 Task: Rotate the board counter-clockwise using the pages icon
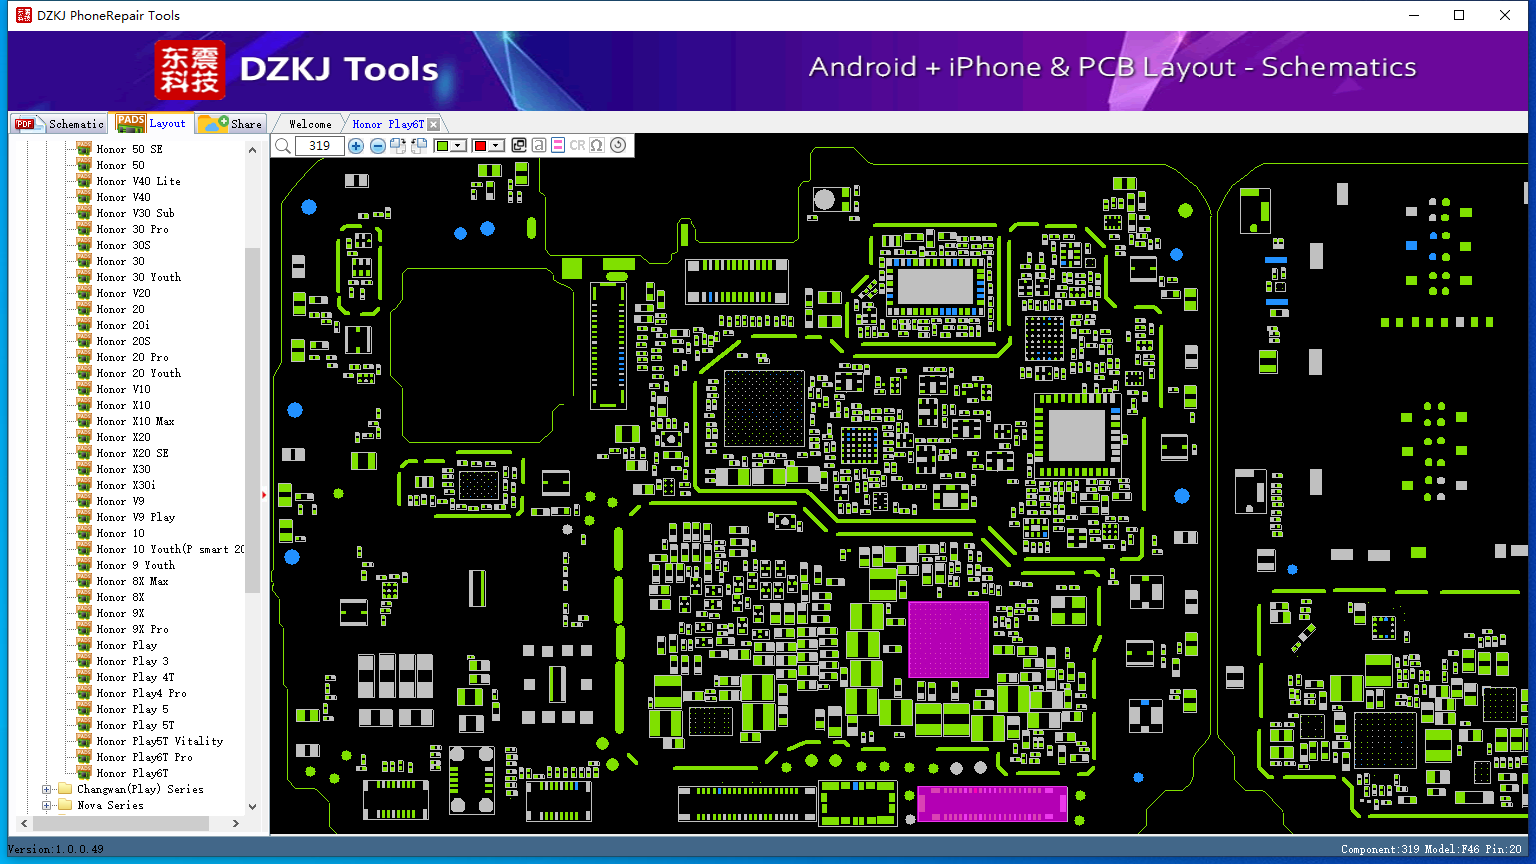point(419,146)
